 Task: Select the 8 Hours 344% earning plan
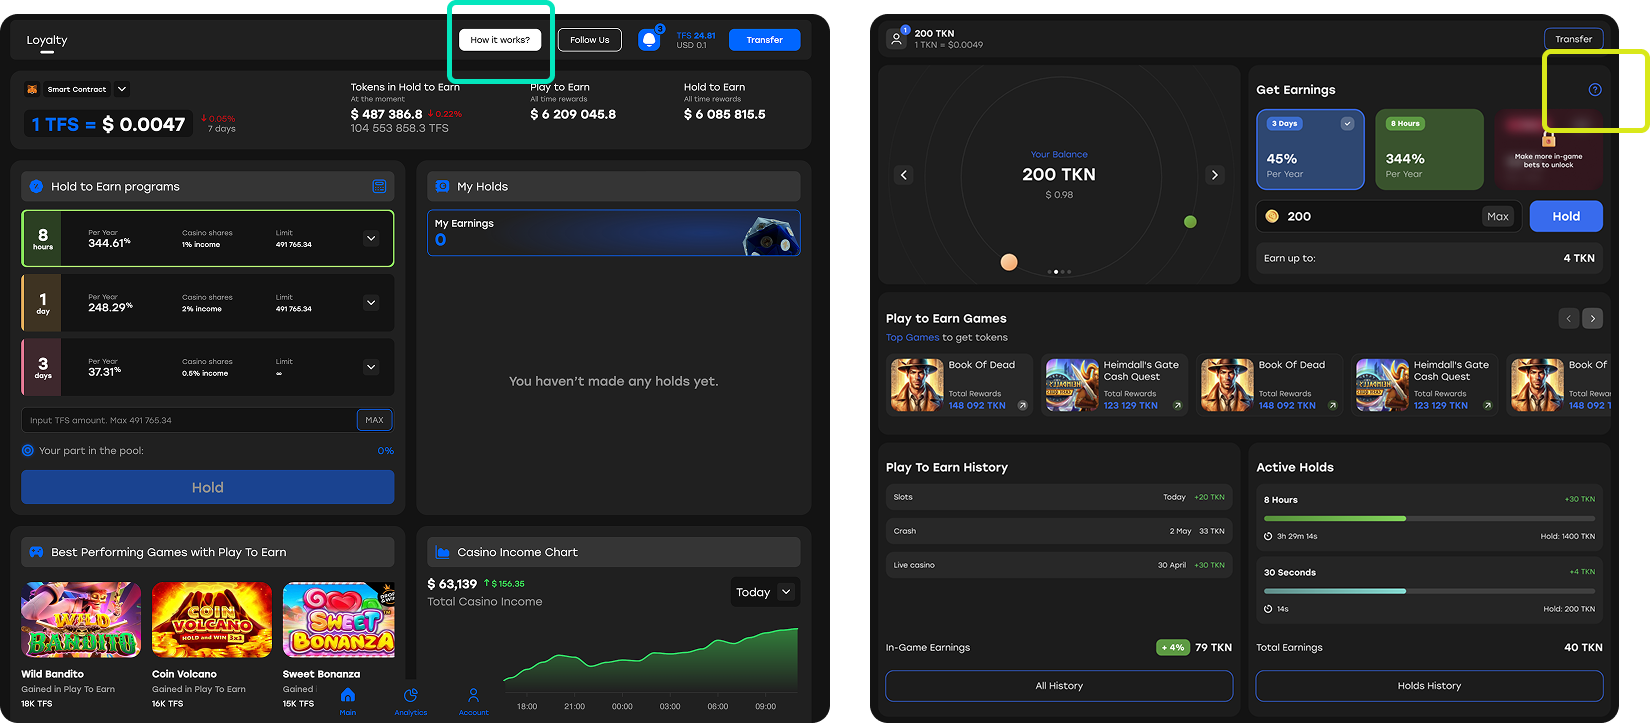click(1428, 150)
